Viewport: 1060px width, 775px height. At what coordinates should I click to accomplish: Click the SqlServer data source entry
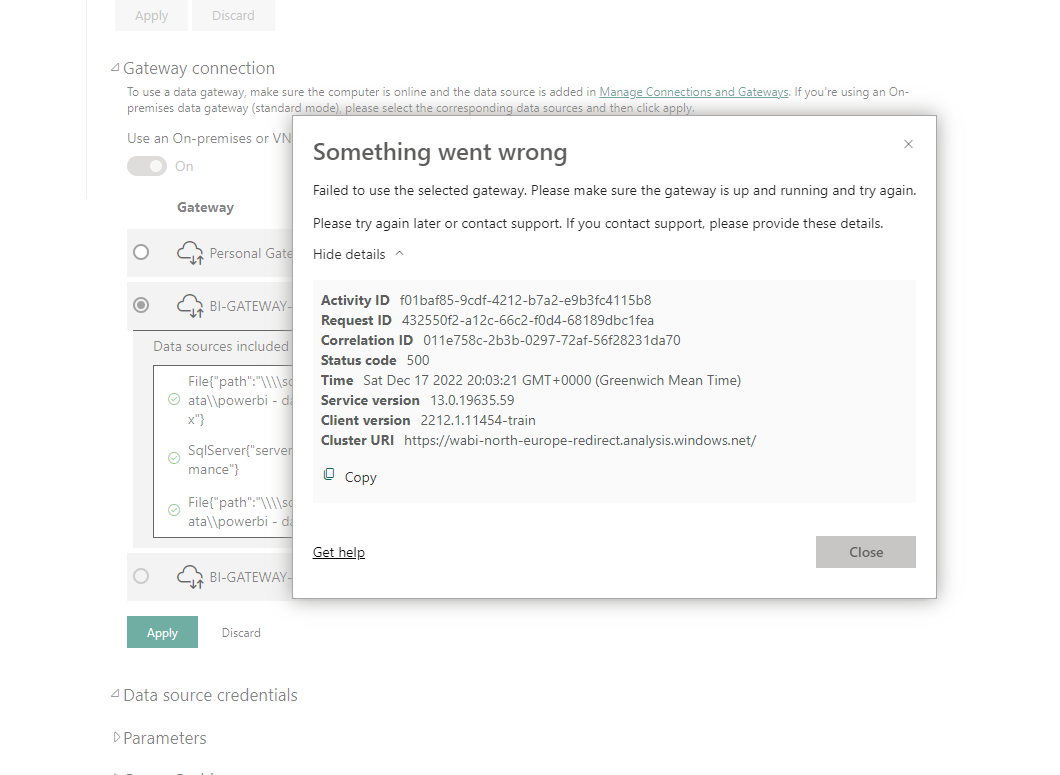tap(239, 460)
